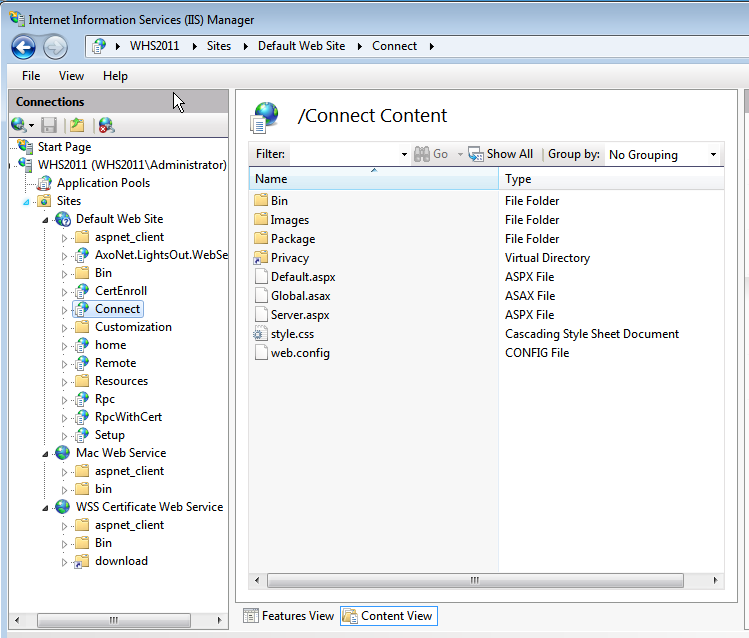
Task: Click the Up folder icon in Connections toolbar
Action: pyautogui.click(x=77, y=125)
